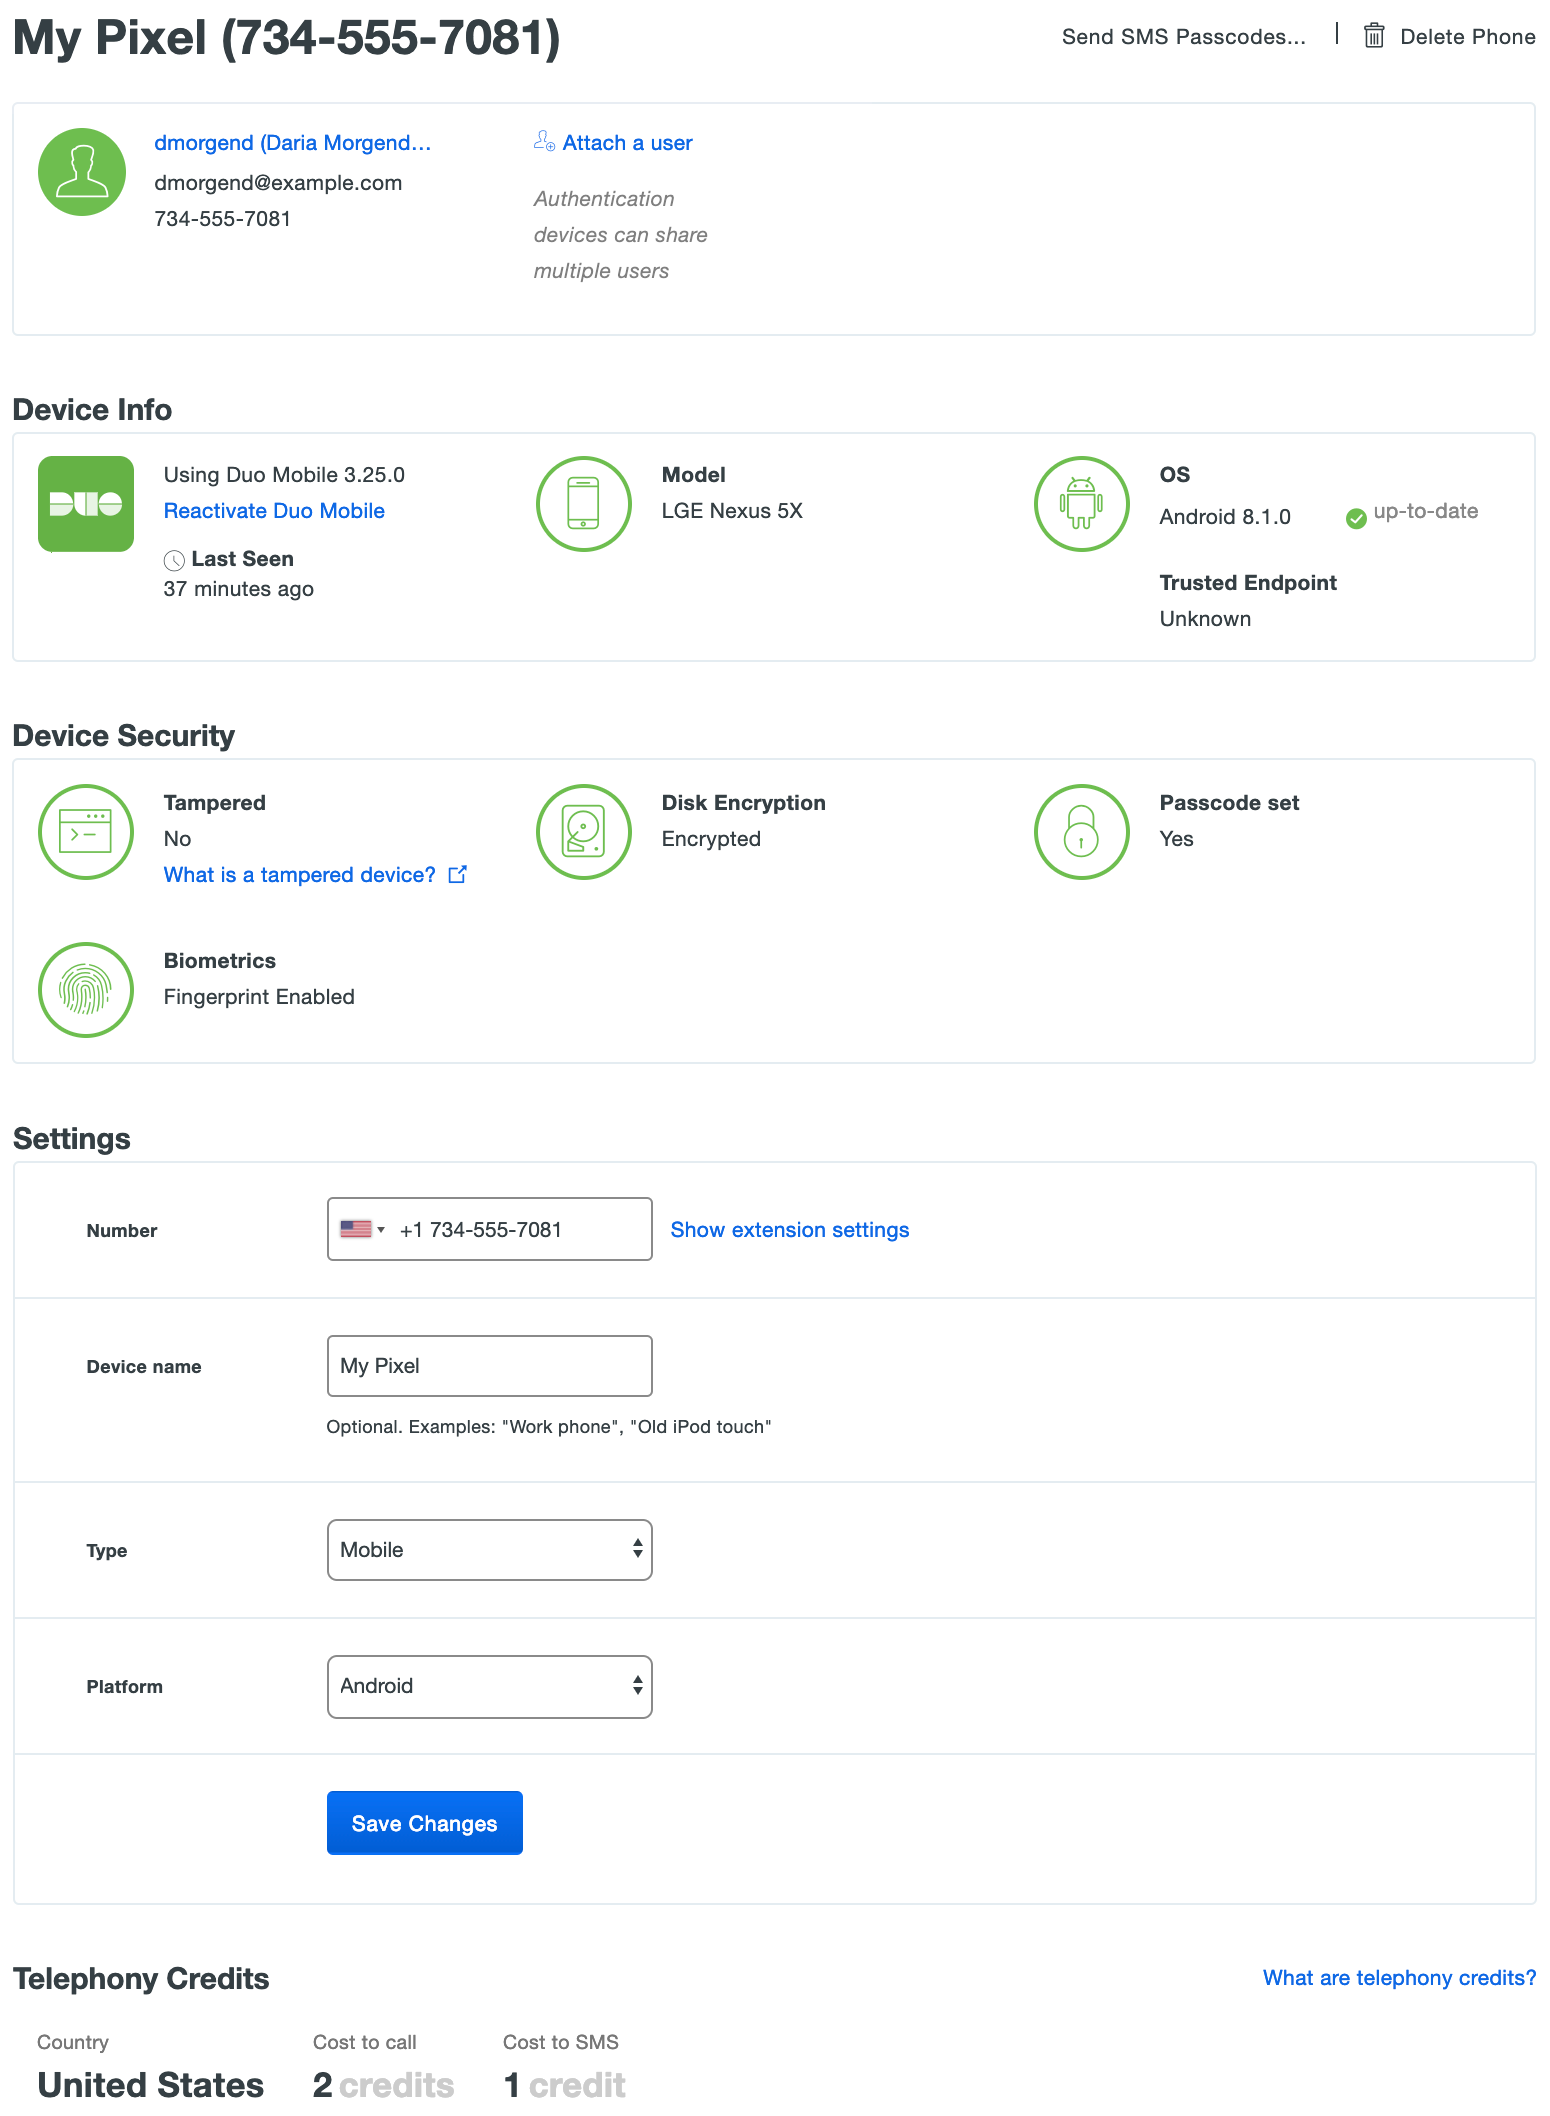Click the Biometrics fingerprint icon
This screenshot has width=1550, height=2116.
[x=86, y=990]
